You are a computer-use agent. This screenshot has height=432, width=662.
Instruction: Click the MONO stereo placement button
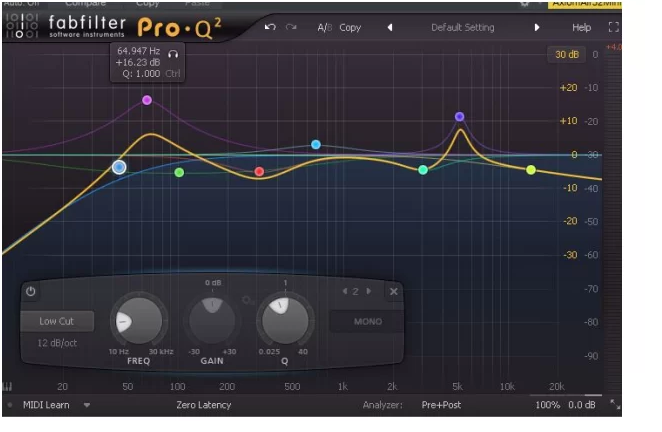click(368, 322)
